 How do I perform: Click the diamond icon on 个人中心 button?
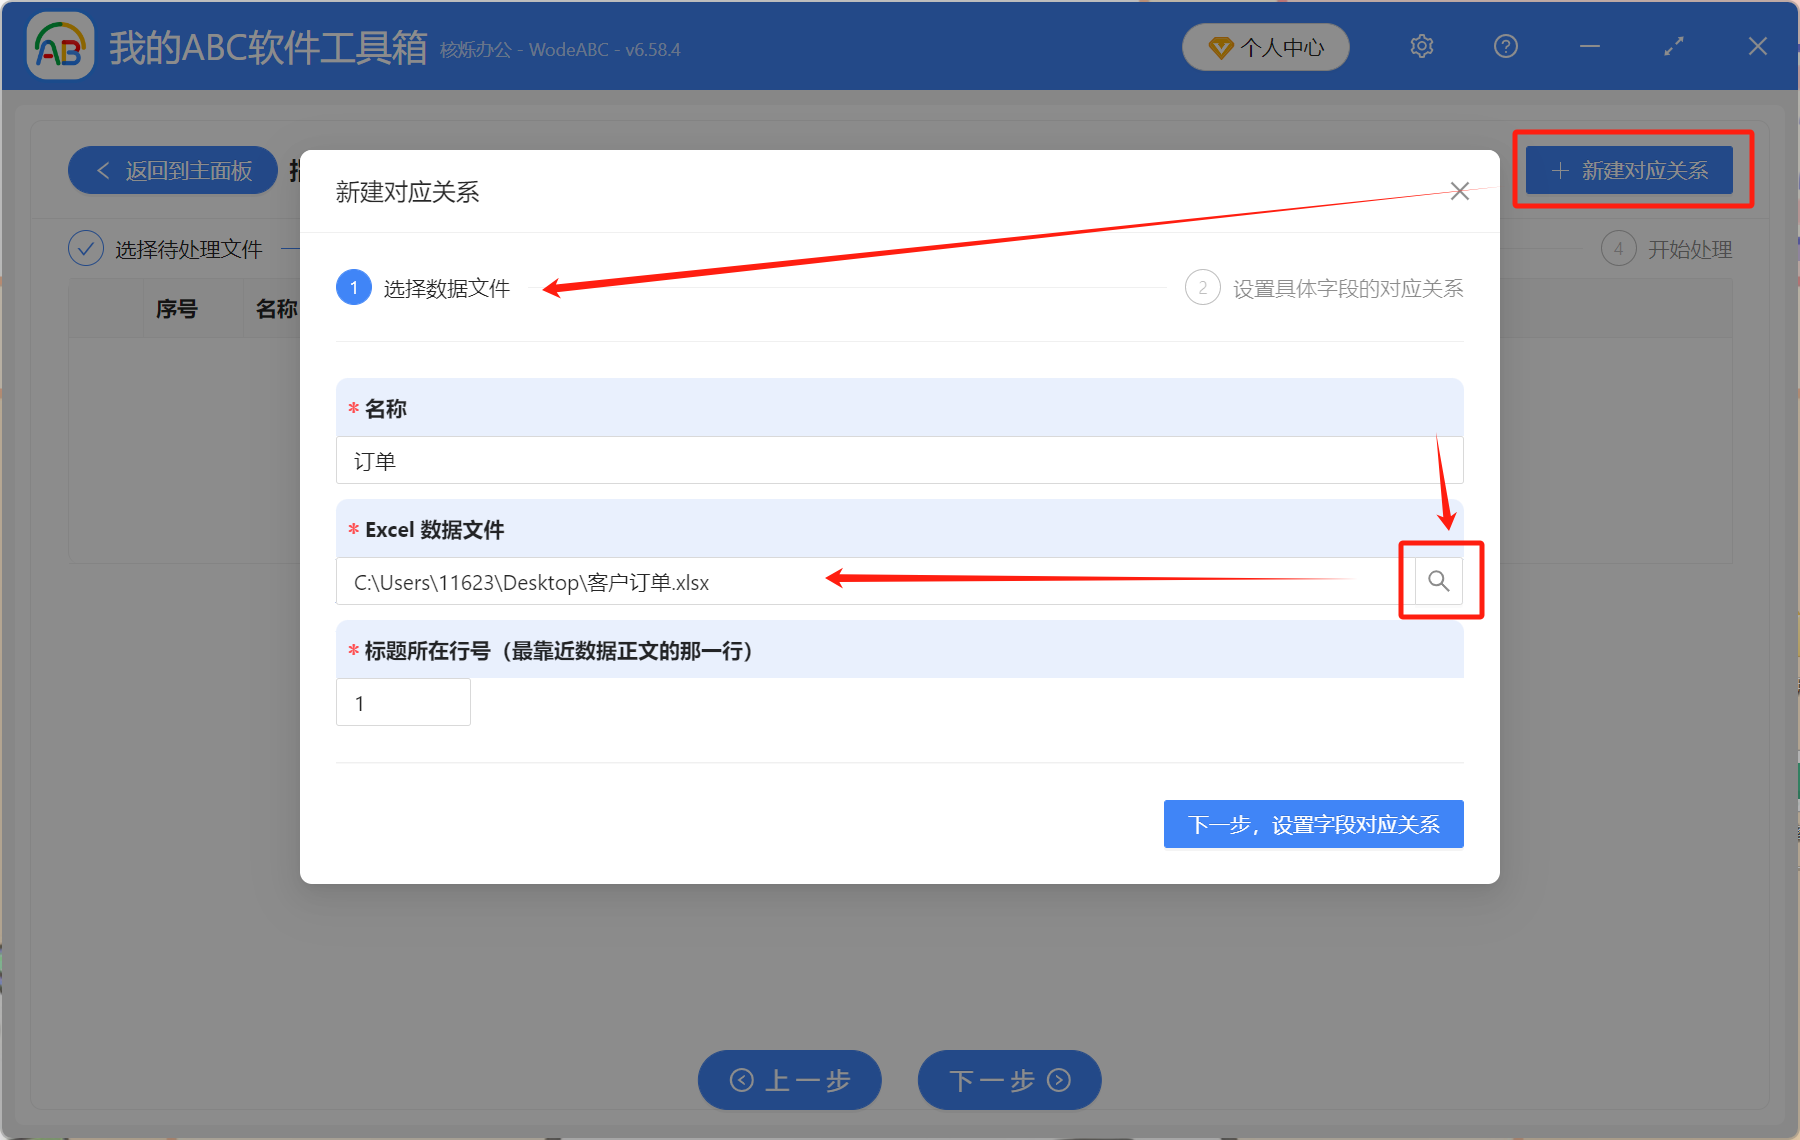(1220, 47)
